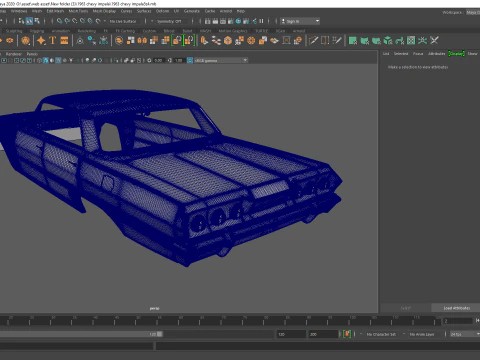Click the Load Attributes button
This screenshot has width=480, height=360.
456,308
